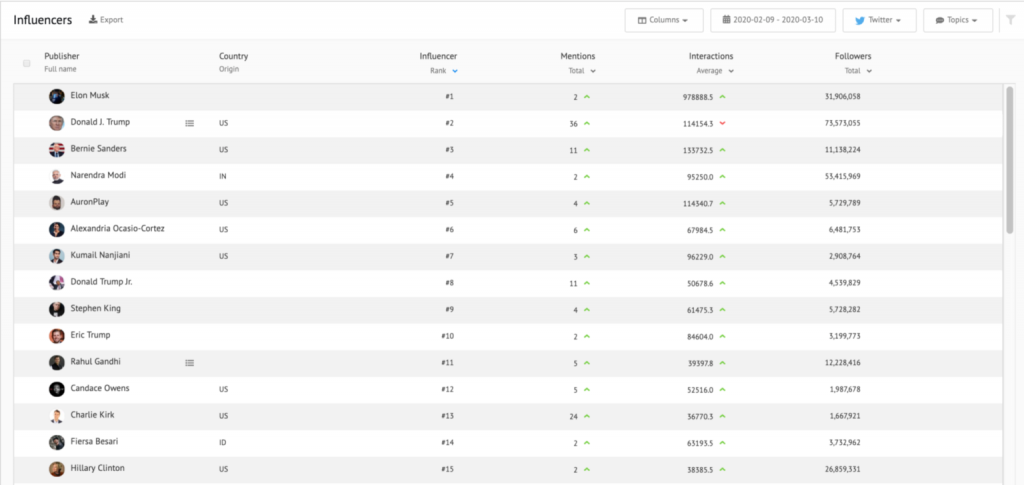1024x485 pixels.
Task: Open the Topics dropdown
Action: coord(957,20)
